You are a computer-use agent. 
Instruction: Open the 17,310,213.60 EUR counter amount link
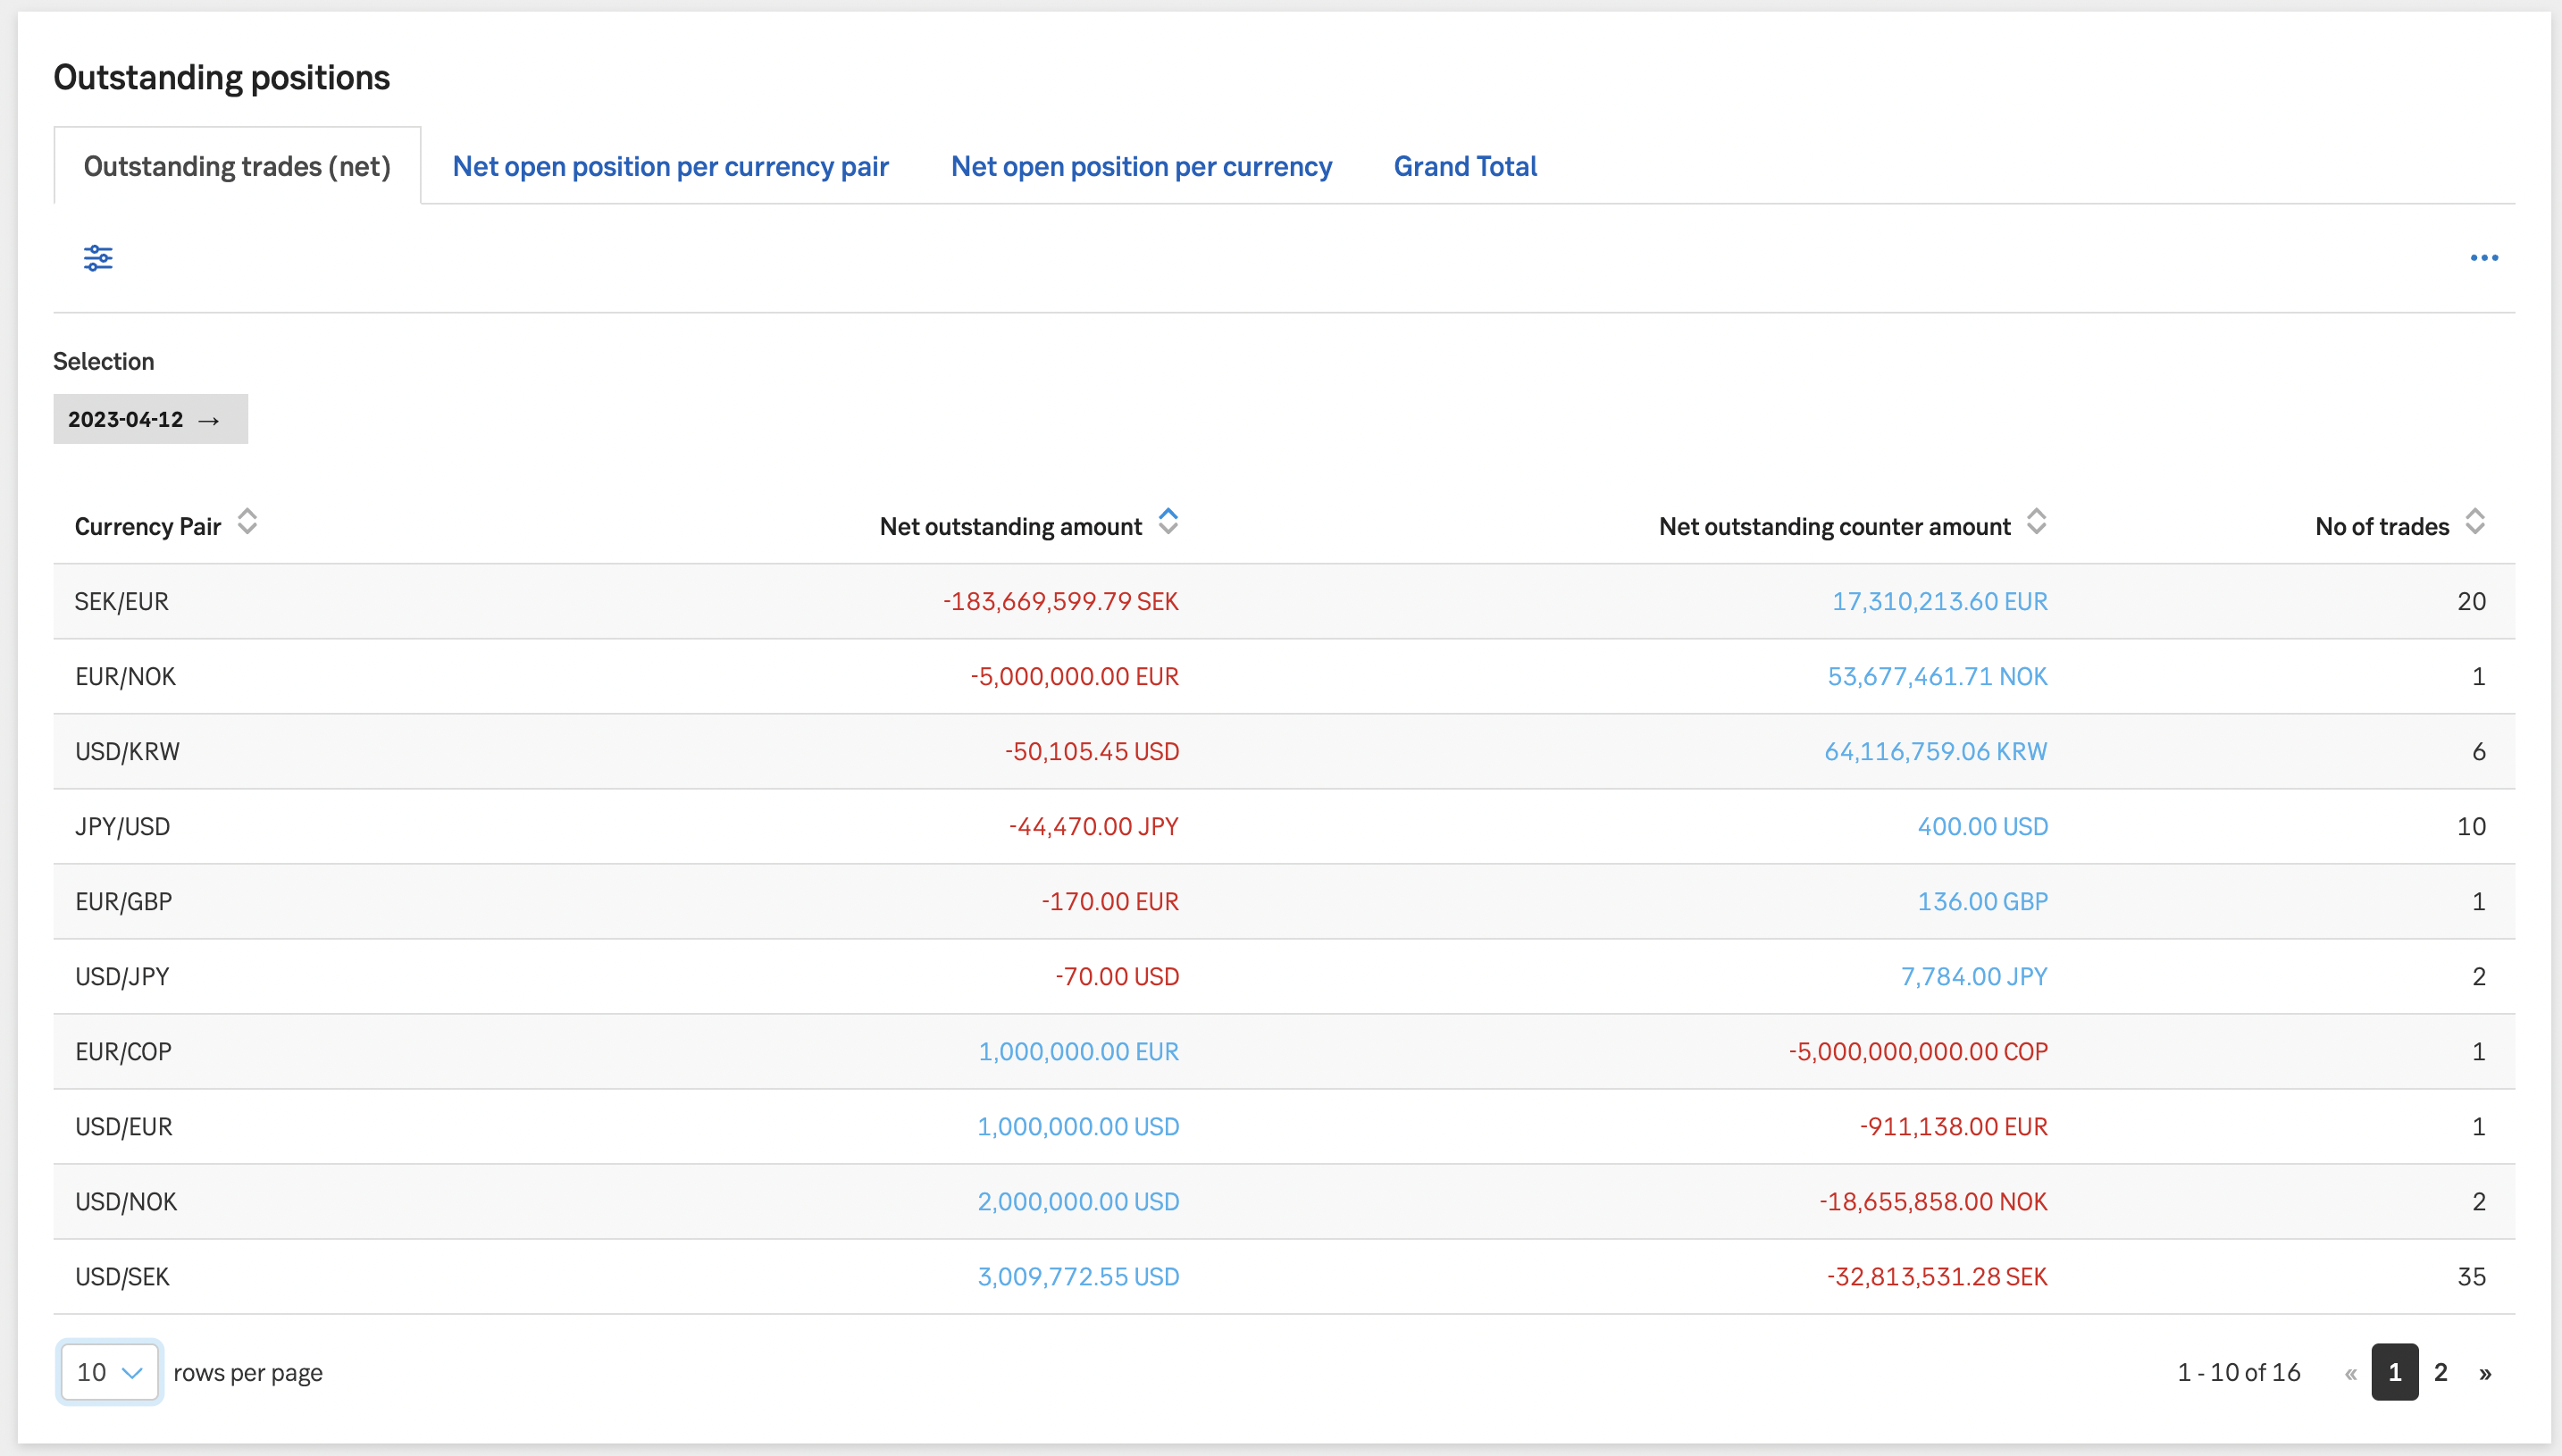(1939, 601)
